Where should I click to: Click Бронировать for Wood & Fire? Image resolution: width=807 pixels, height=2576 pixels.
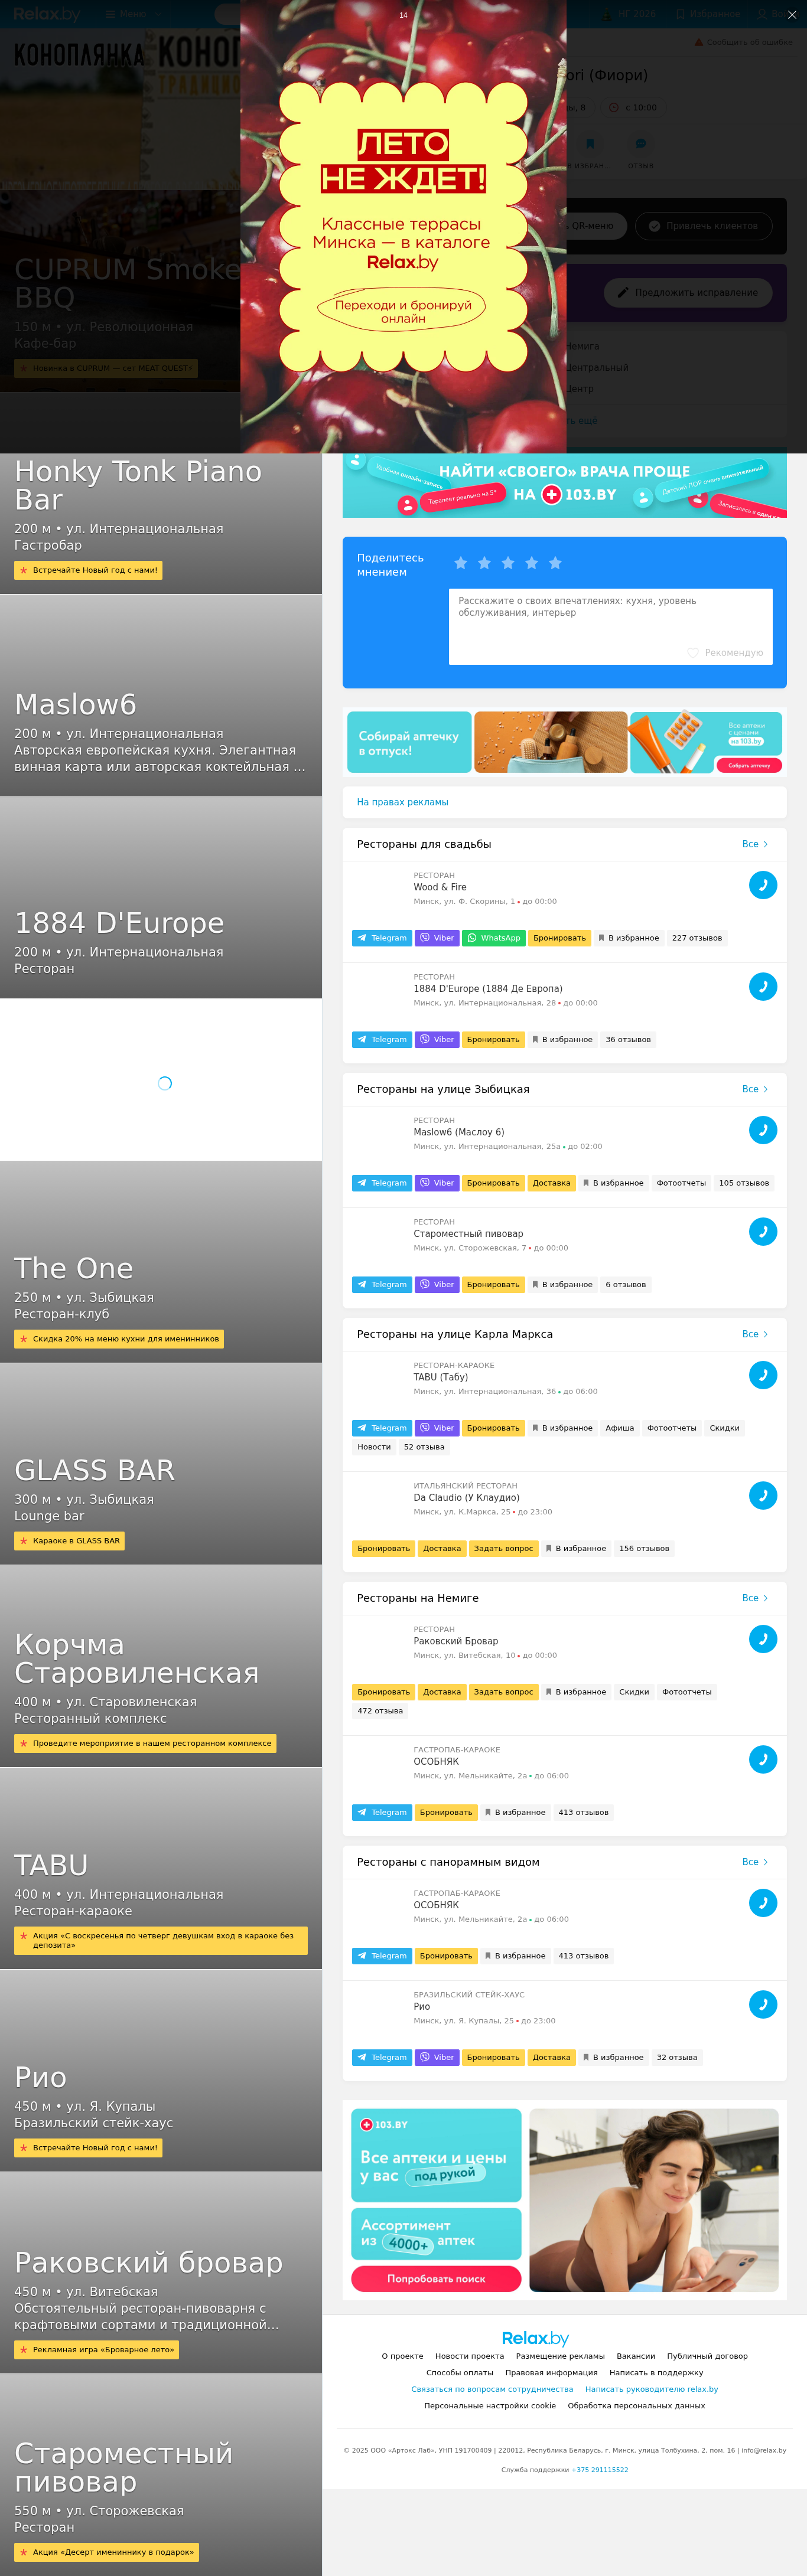pos(559,938)
